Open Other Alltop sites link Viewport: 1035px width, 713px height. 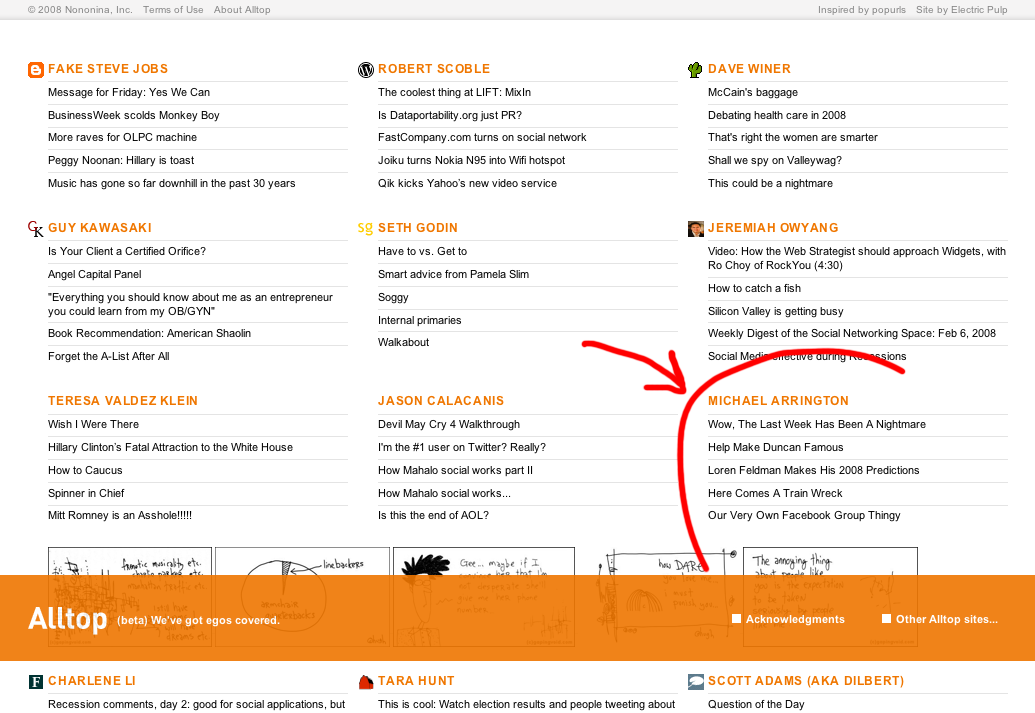click(x=947, y=619)
